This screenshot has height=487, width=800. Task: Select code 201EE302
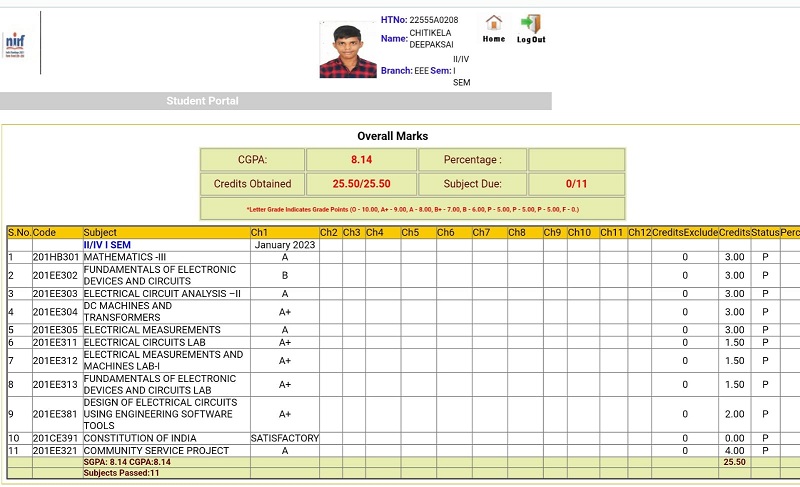click(56, 275)
